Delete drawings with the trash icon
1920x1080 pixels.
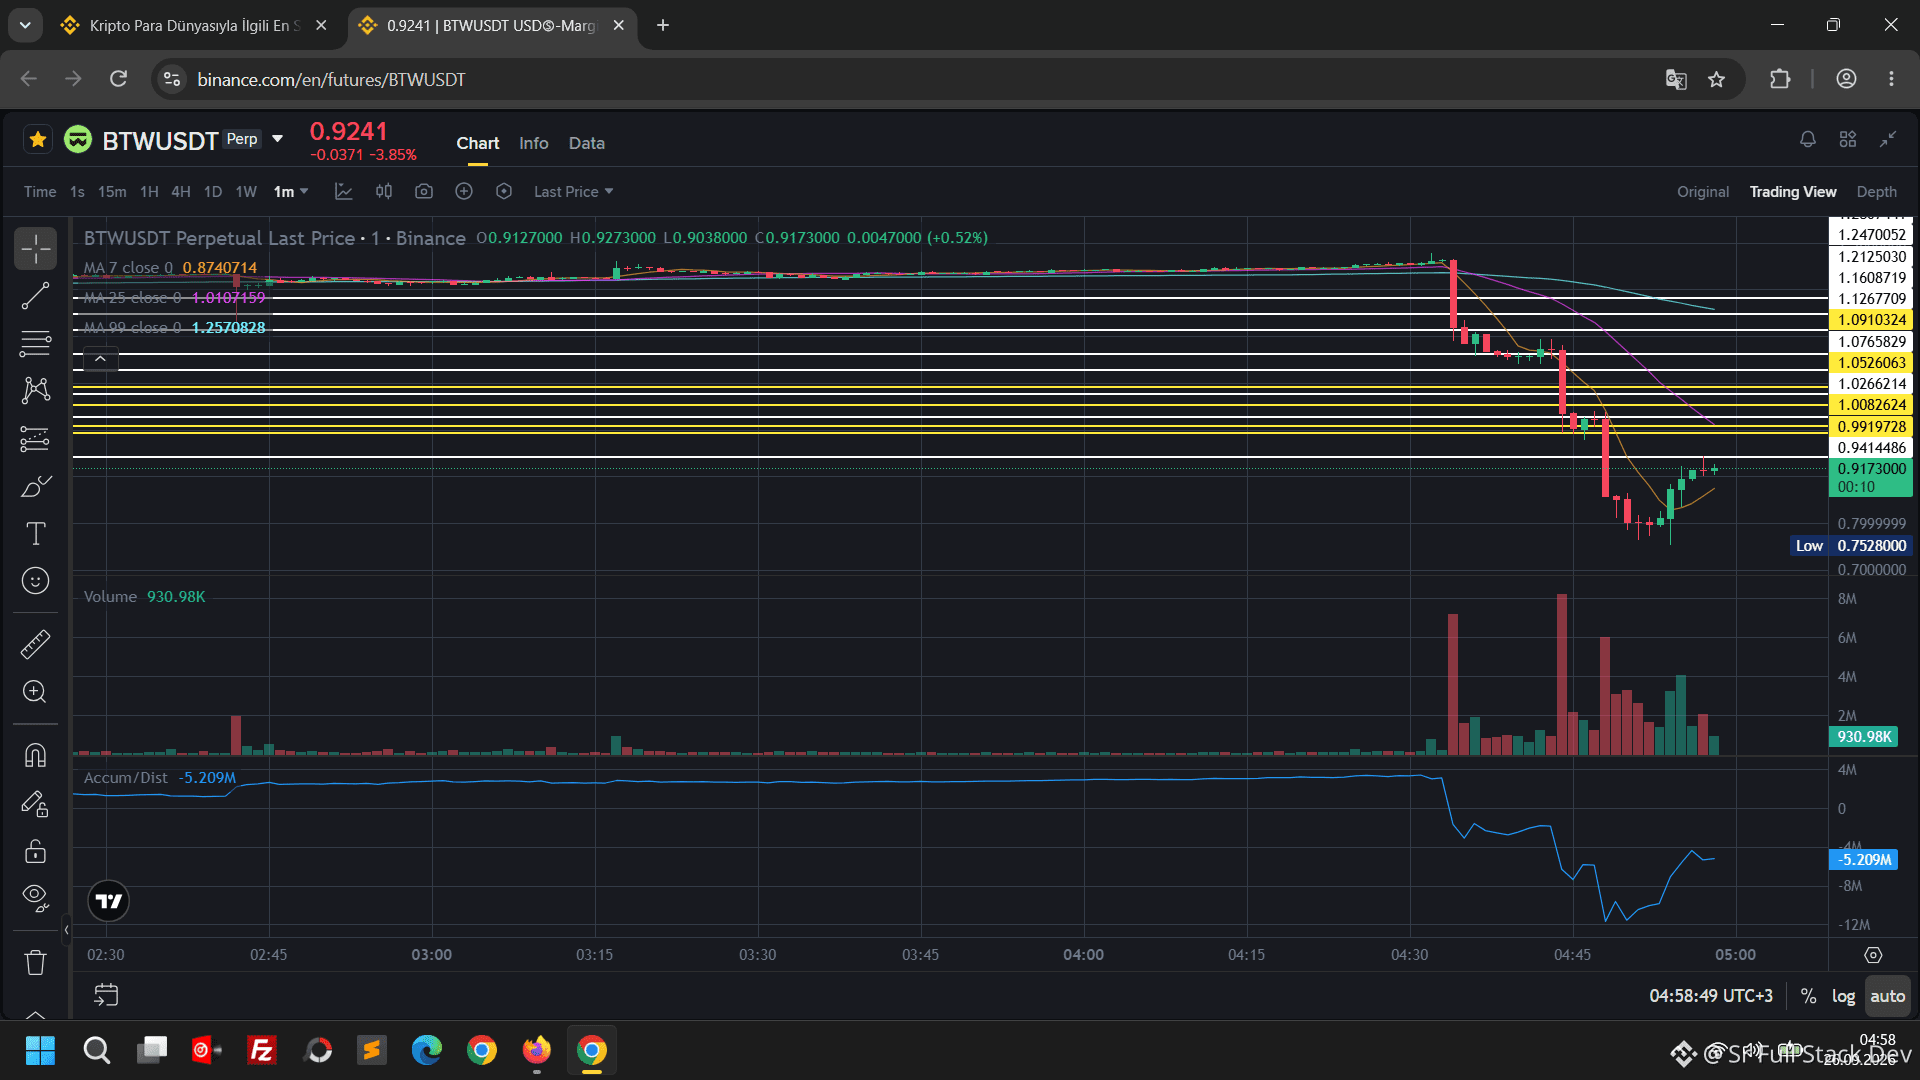(35, 962)
